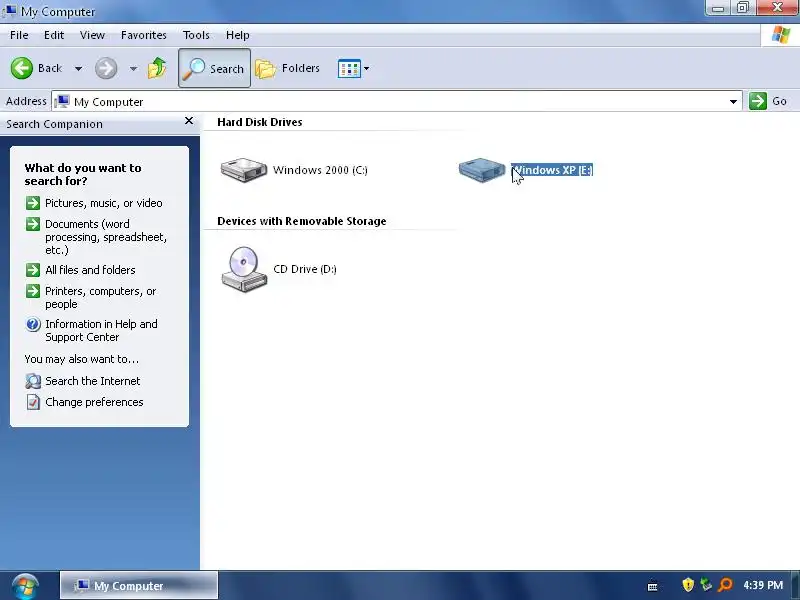
Task: Search All files and folders
Action: [90, 270]
